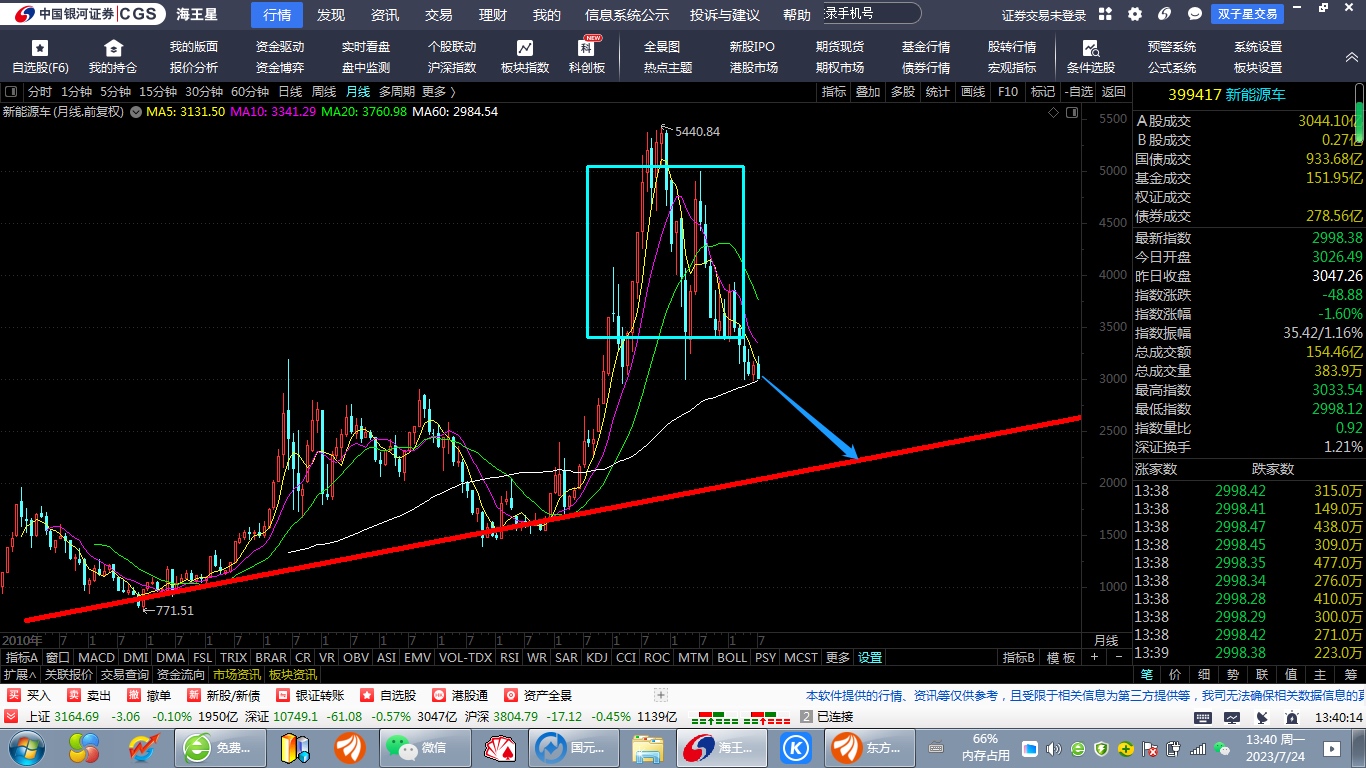Click the 卖出 sell icon
The width and height of the screenshot is (1366, 768).
coord(74,695)
